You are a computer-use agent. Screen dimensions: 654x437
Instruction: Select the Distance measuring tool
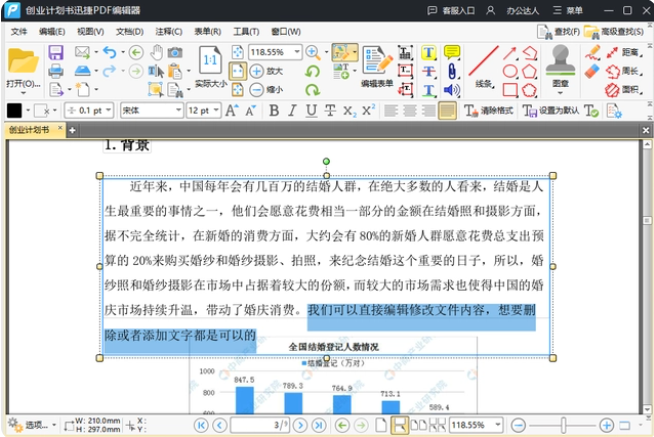(x=624, y=53)
